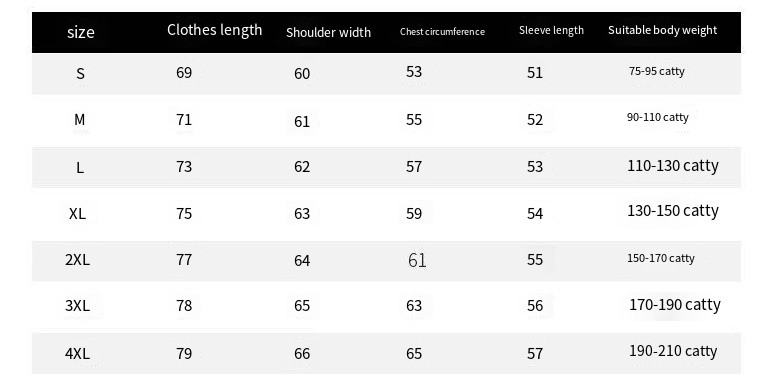The width and height of the screenshot is (784, 378).
Task: Click the '150-170 catty' weight cell
Action: click(661, 258)
